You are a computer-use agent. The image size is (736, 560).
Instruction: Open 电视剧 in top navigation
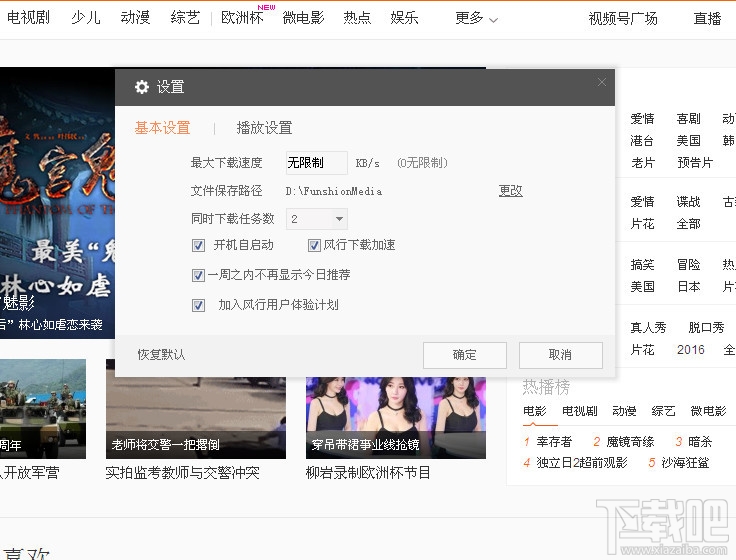[28, 17]
